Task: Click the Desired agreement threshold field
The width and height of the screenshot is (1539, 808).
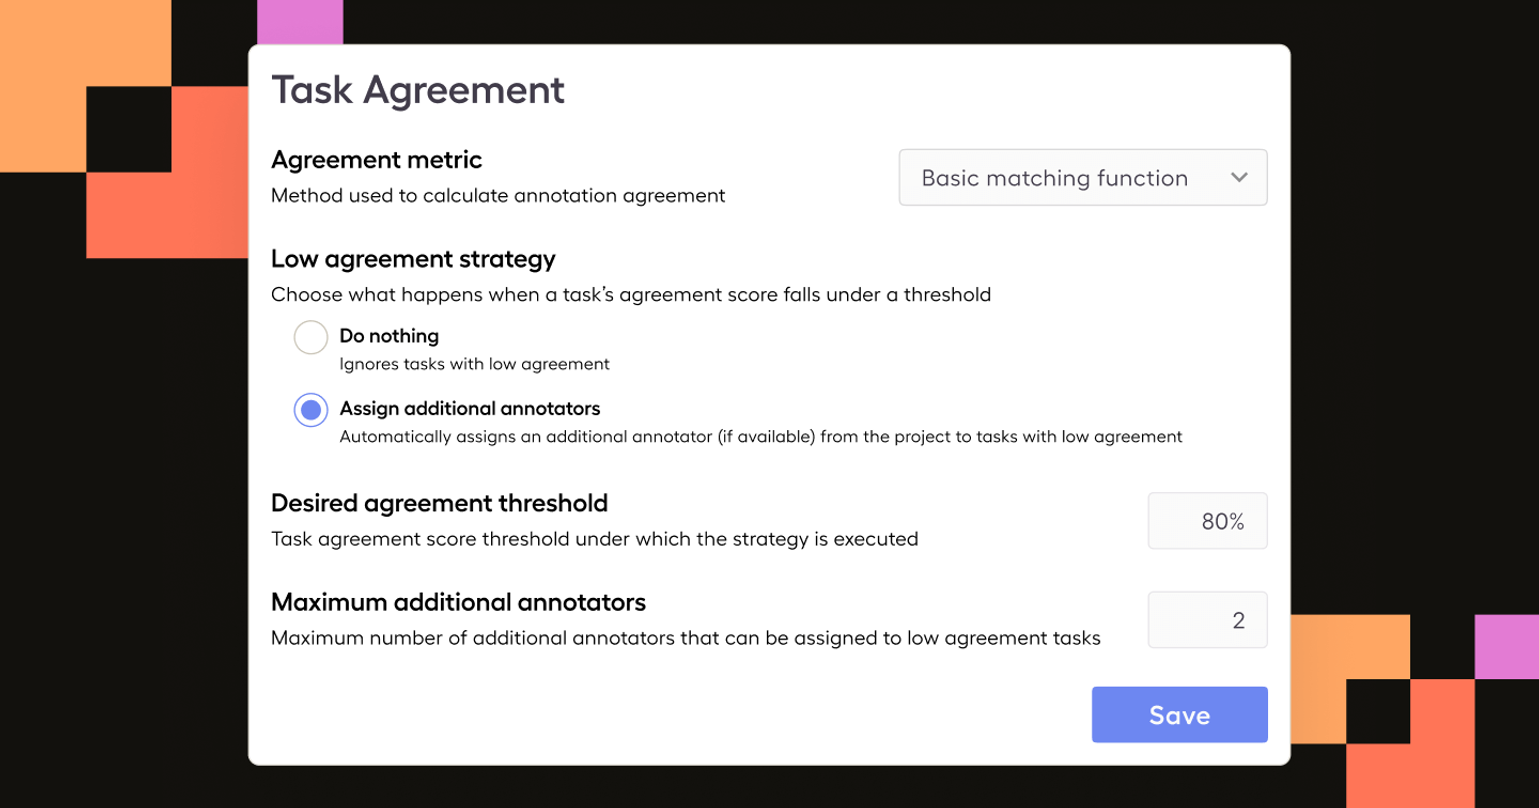Action: click(x=1207, y=520)
